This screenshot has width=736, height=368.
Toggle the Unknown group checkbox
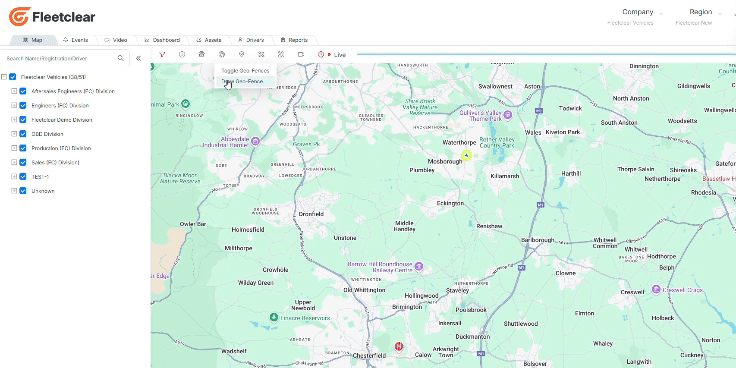tap(23, 191)
